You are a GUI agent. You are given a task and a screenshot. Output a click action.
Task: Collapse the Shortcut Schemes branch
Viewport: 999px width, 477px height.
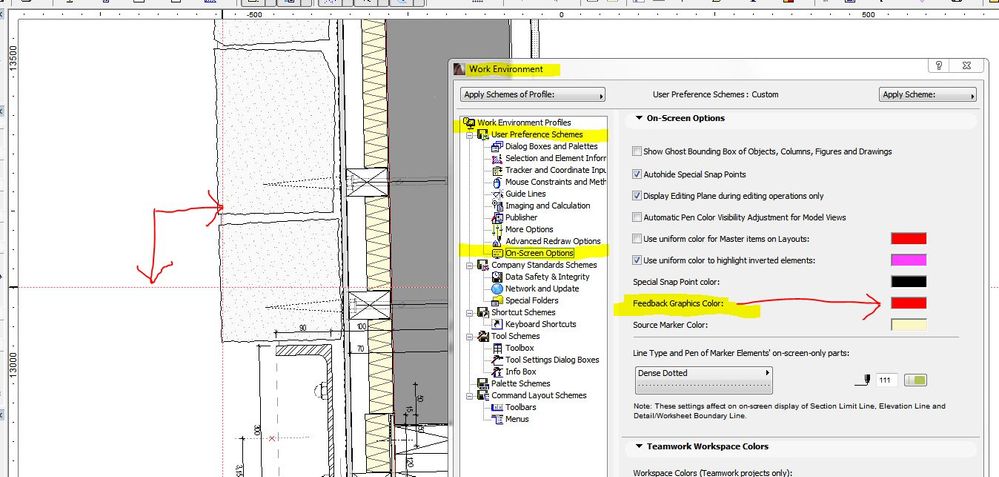(470, 313)
